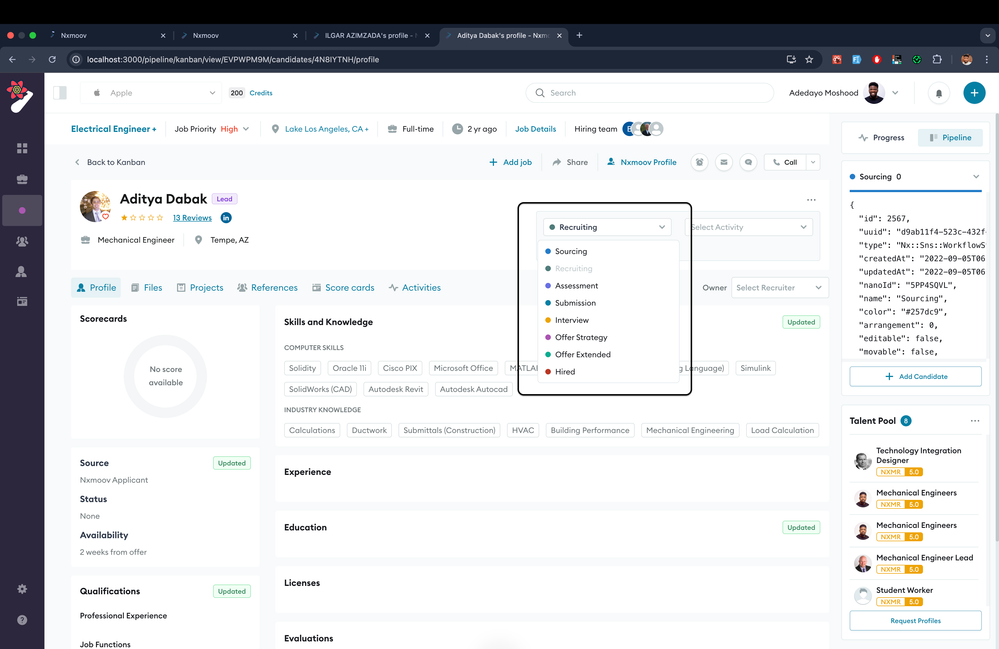Screen dimensions: 999x649
Task: Choose Interview from the stage list
Action: click(608, 320)
